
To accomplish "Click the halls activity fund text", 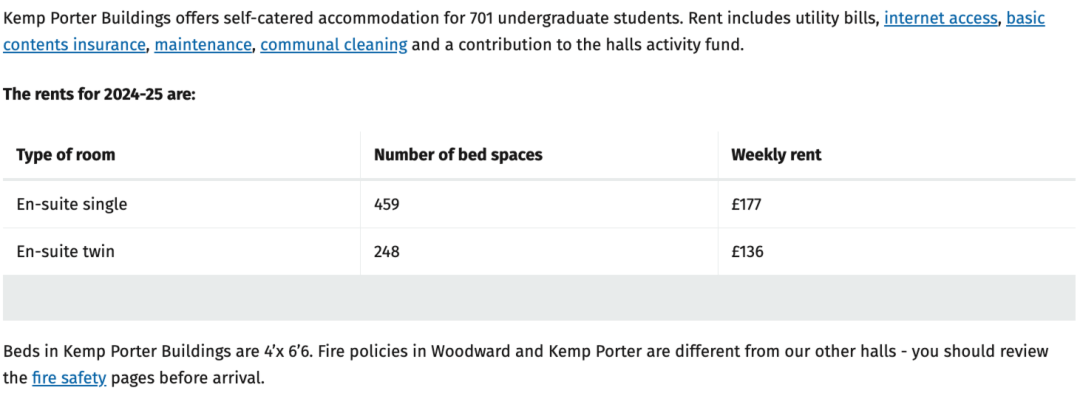I will (x=656, y=45).
